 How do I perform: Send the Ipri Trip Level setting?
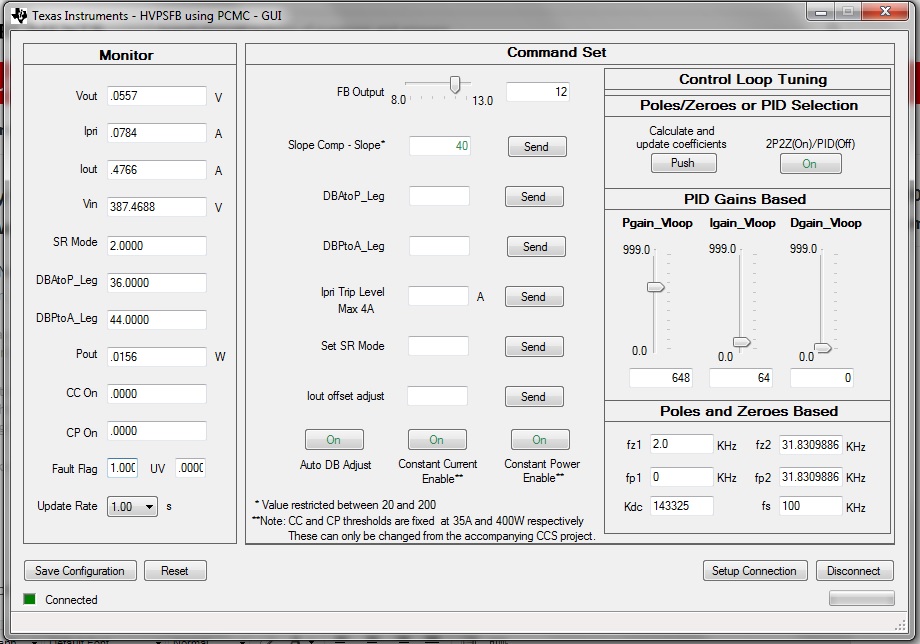(534, 296)
